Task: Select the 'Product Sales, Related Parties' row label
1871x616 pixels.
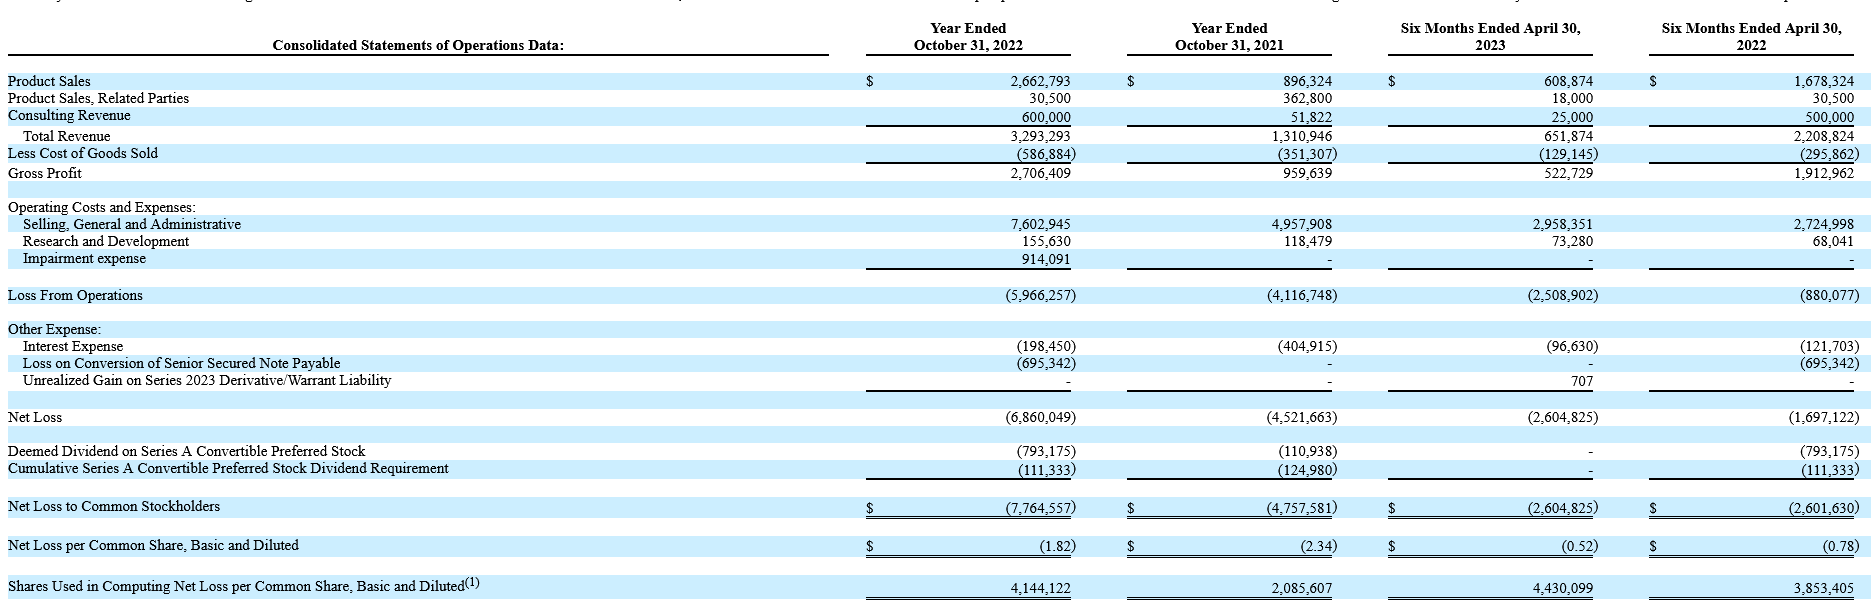Action: click(x=98, y=98)
